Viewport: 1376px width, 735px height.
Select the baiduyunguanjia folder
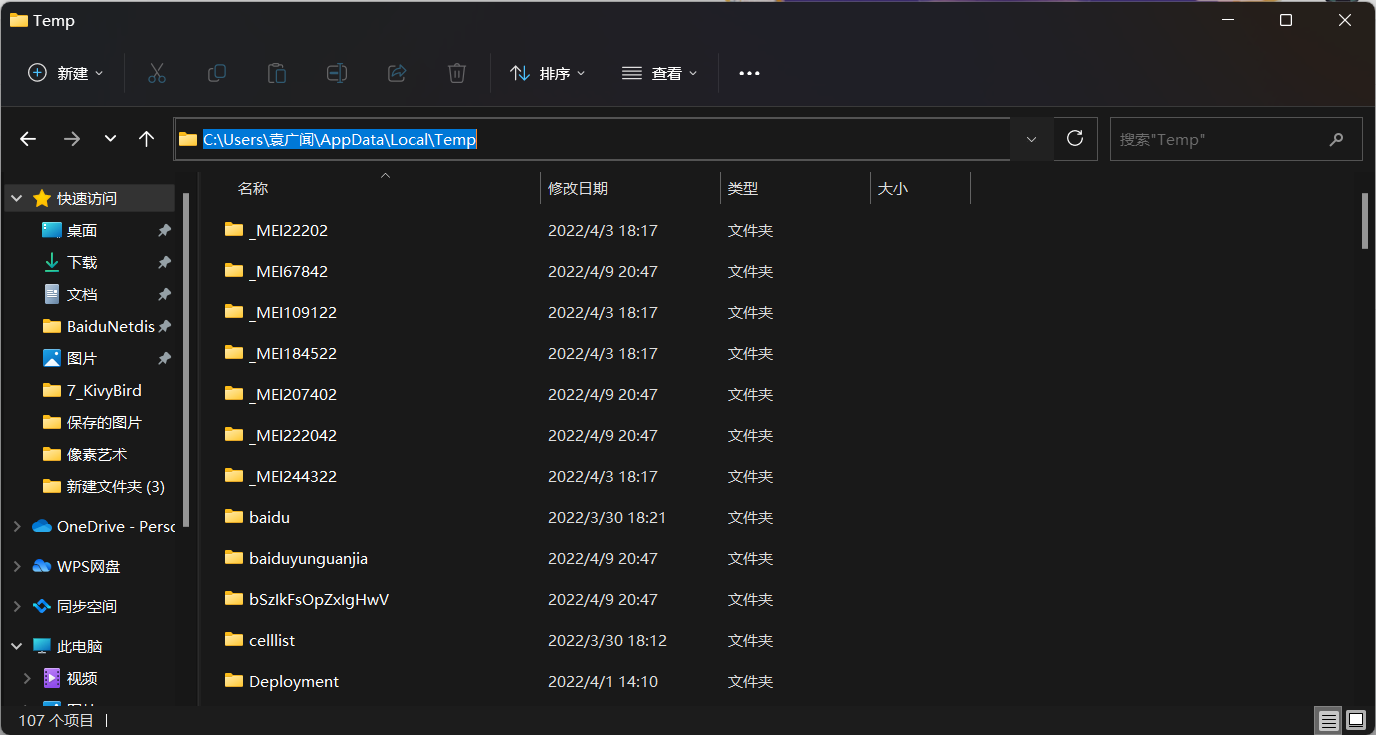[308, 558]
